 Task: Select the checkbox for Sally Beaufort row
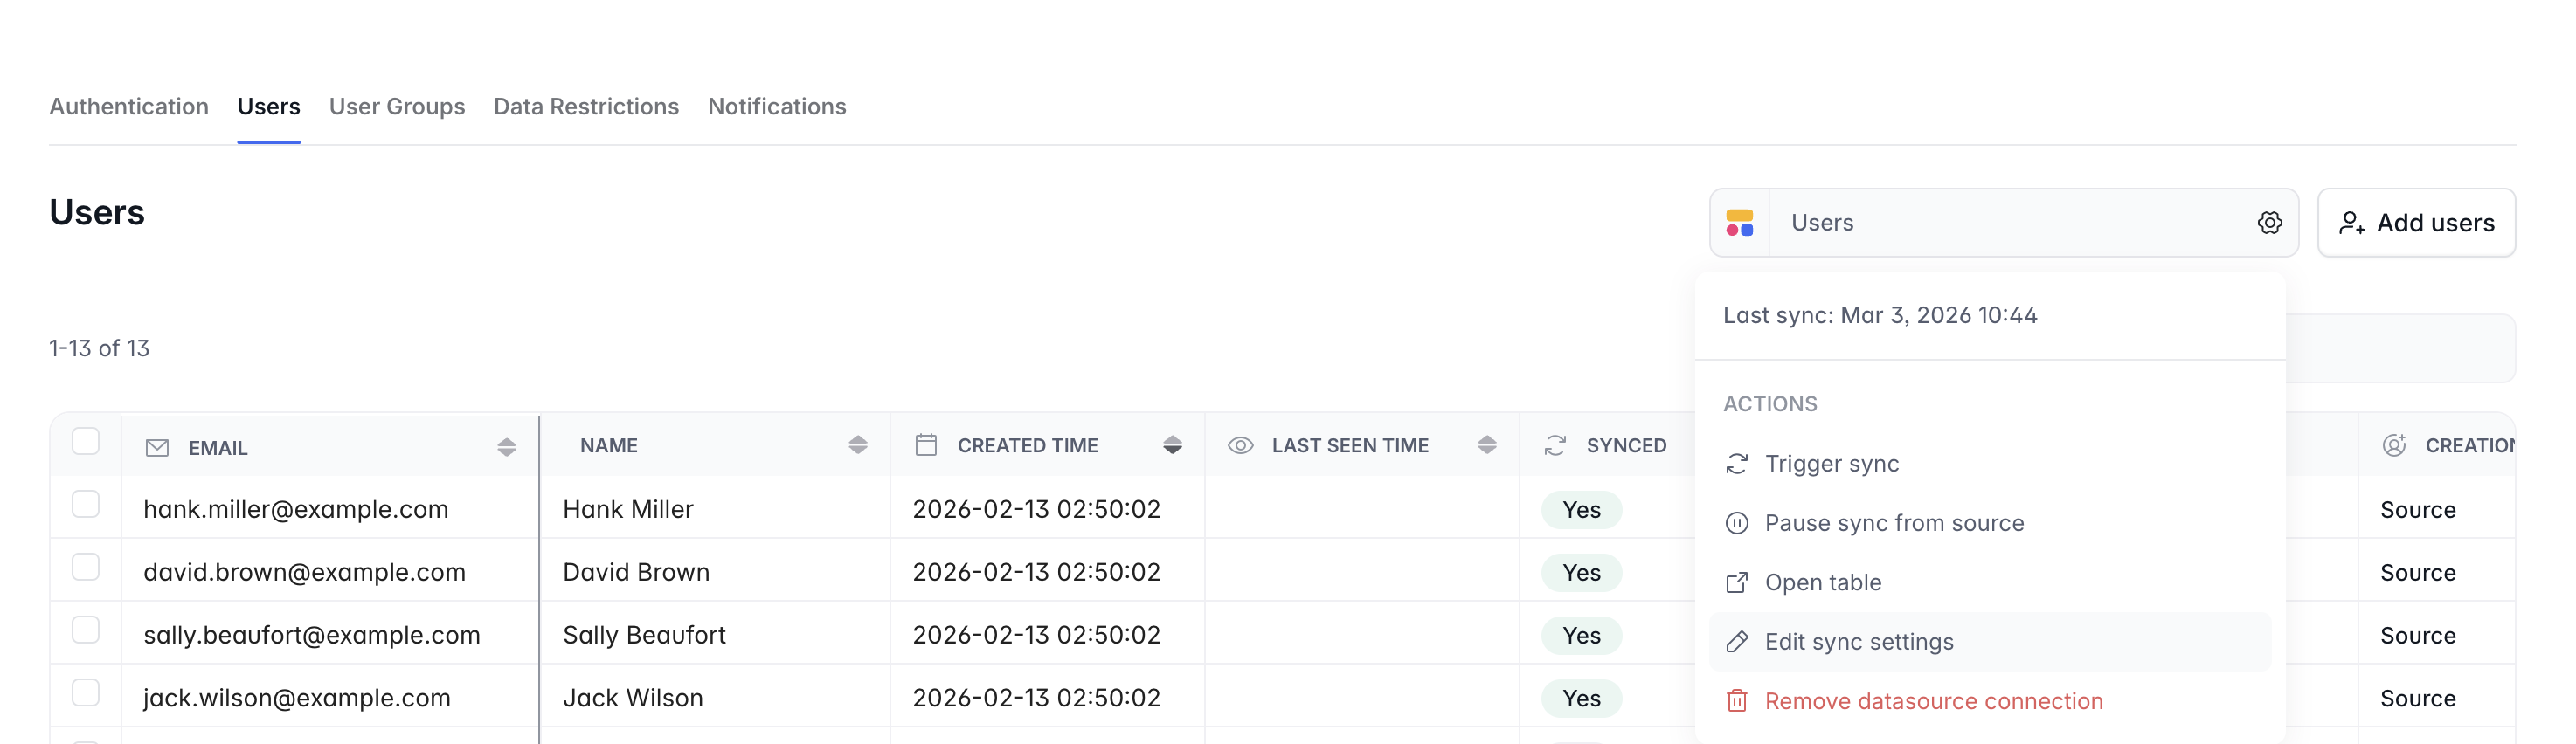pos(86,630)
